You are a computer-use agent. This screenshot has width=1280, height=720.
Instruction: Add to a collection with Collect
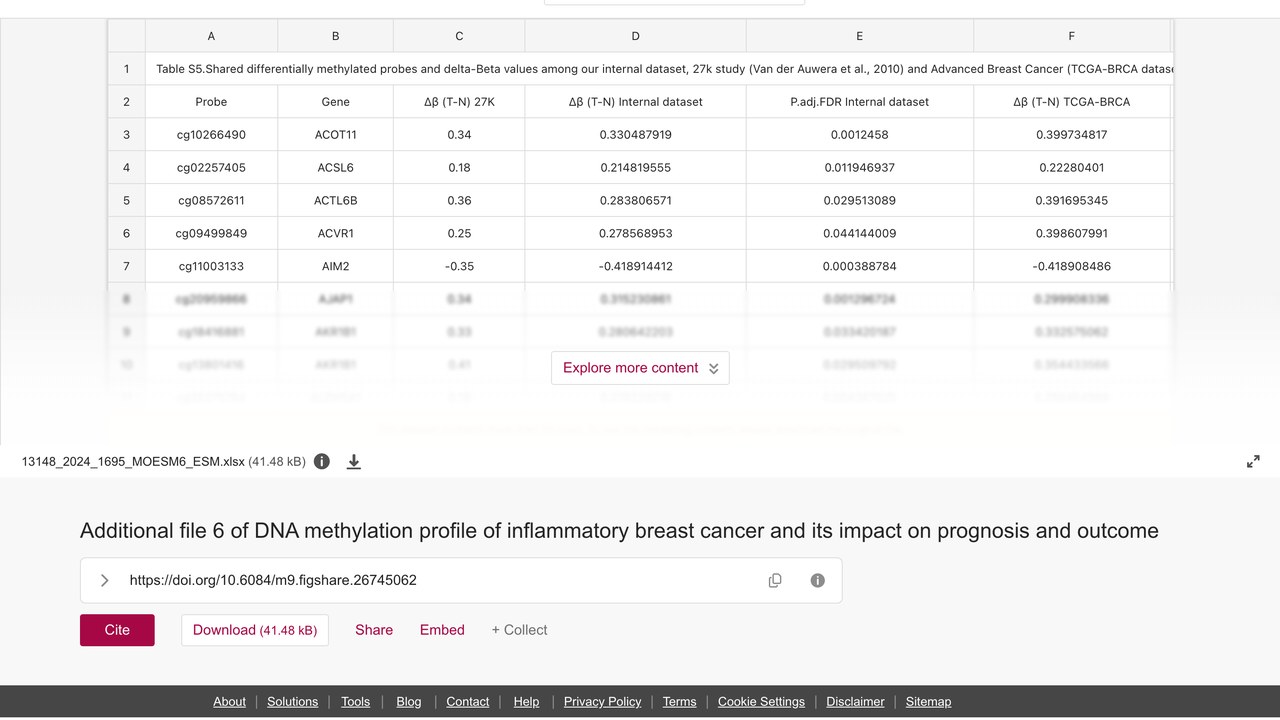tap(519, 630)
